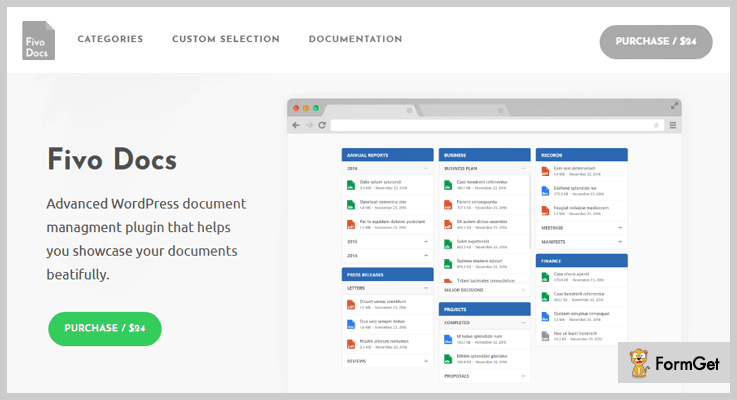Select the first tab in mock browser

[370, 110]
